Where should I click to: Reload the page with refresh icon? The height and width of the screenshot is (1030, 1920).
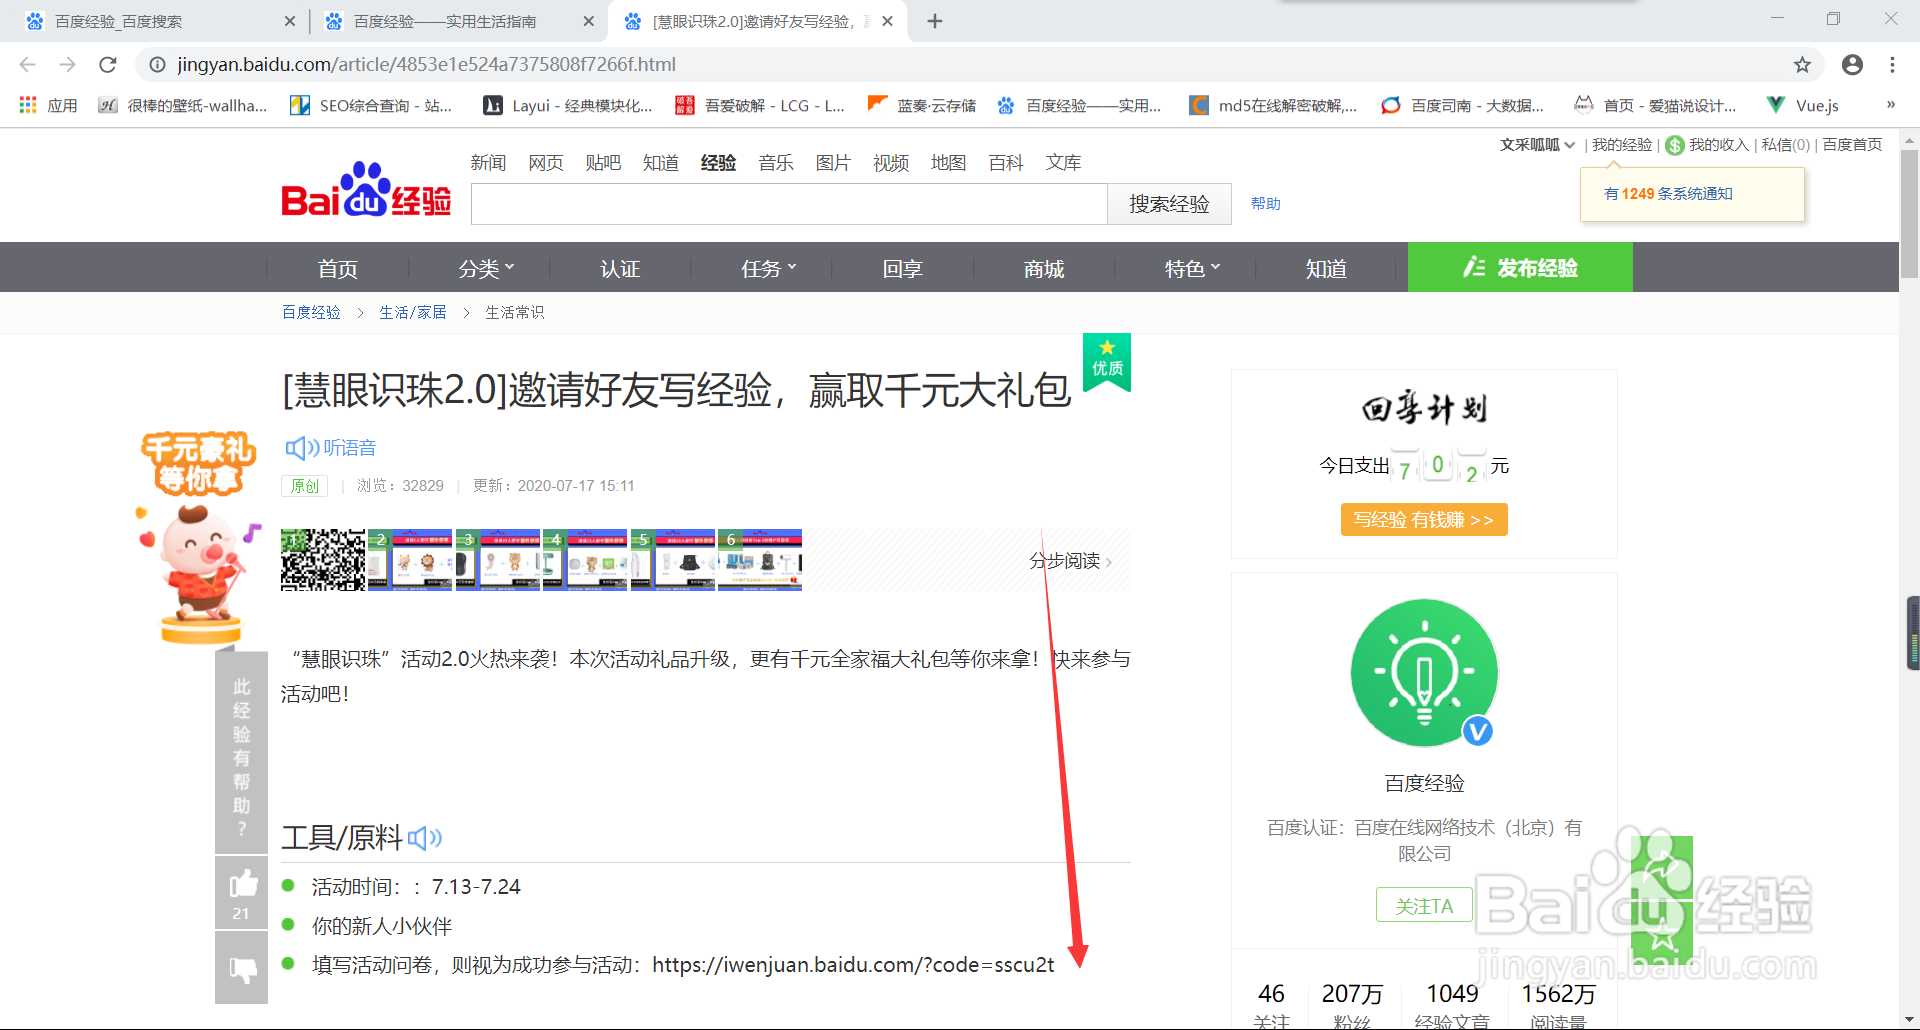tap(108, 65)
